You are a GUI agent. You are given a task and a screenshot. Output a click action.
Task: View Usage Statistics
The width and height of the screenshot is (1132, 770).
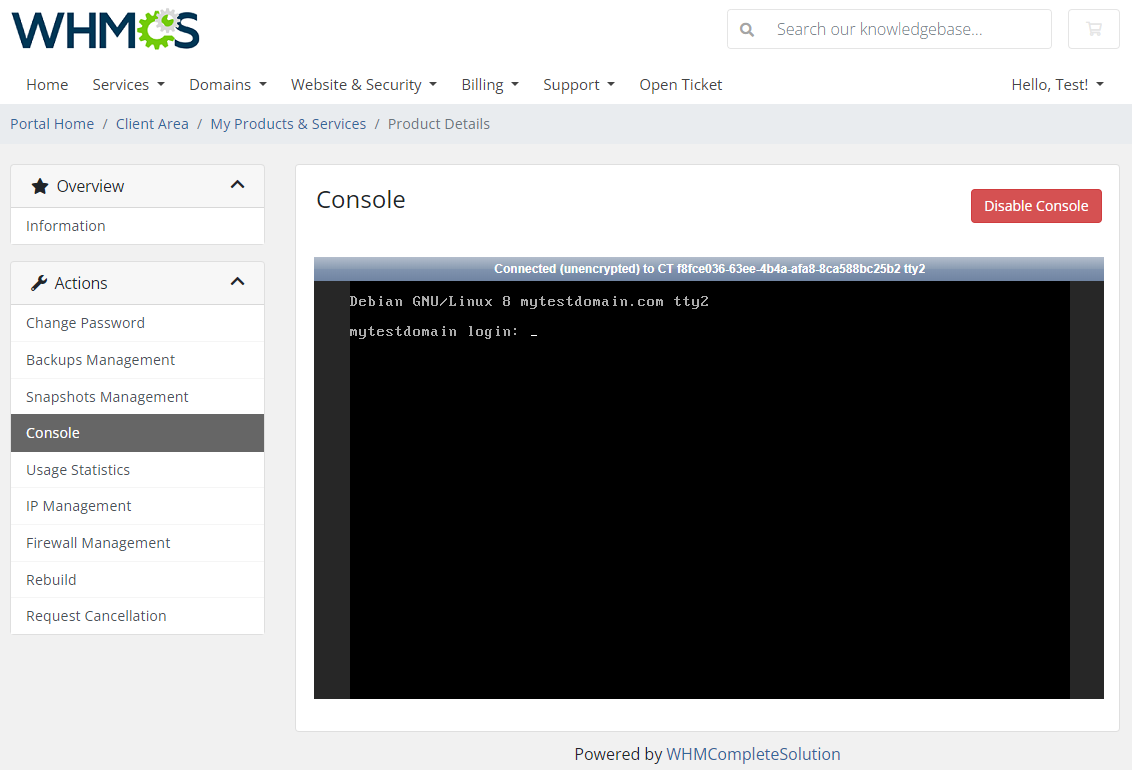tap(77, 469)
